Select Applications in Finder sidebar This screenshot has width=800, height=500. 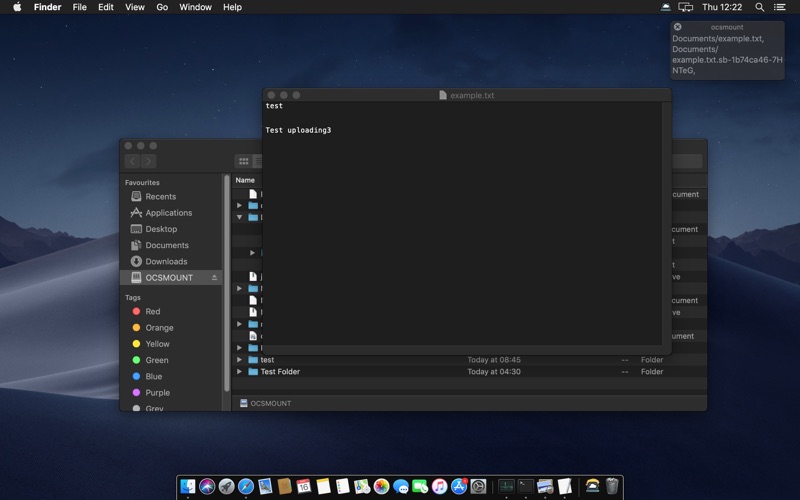coord(168,213)
